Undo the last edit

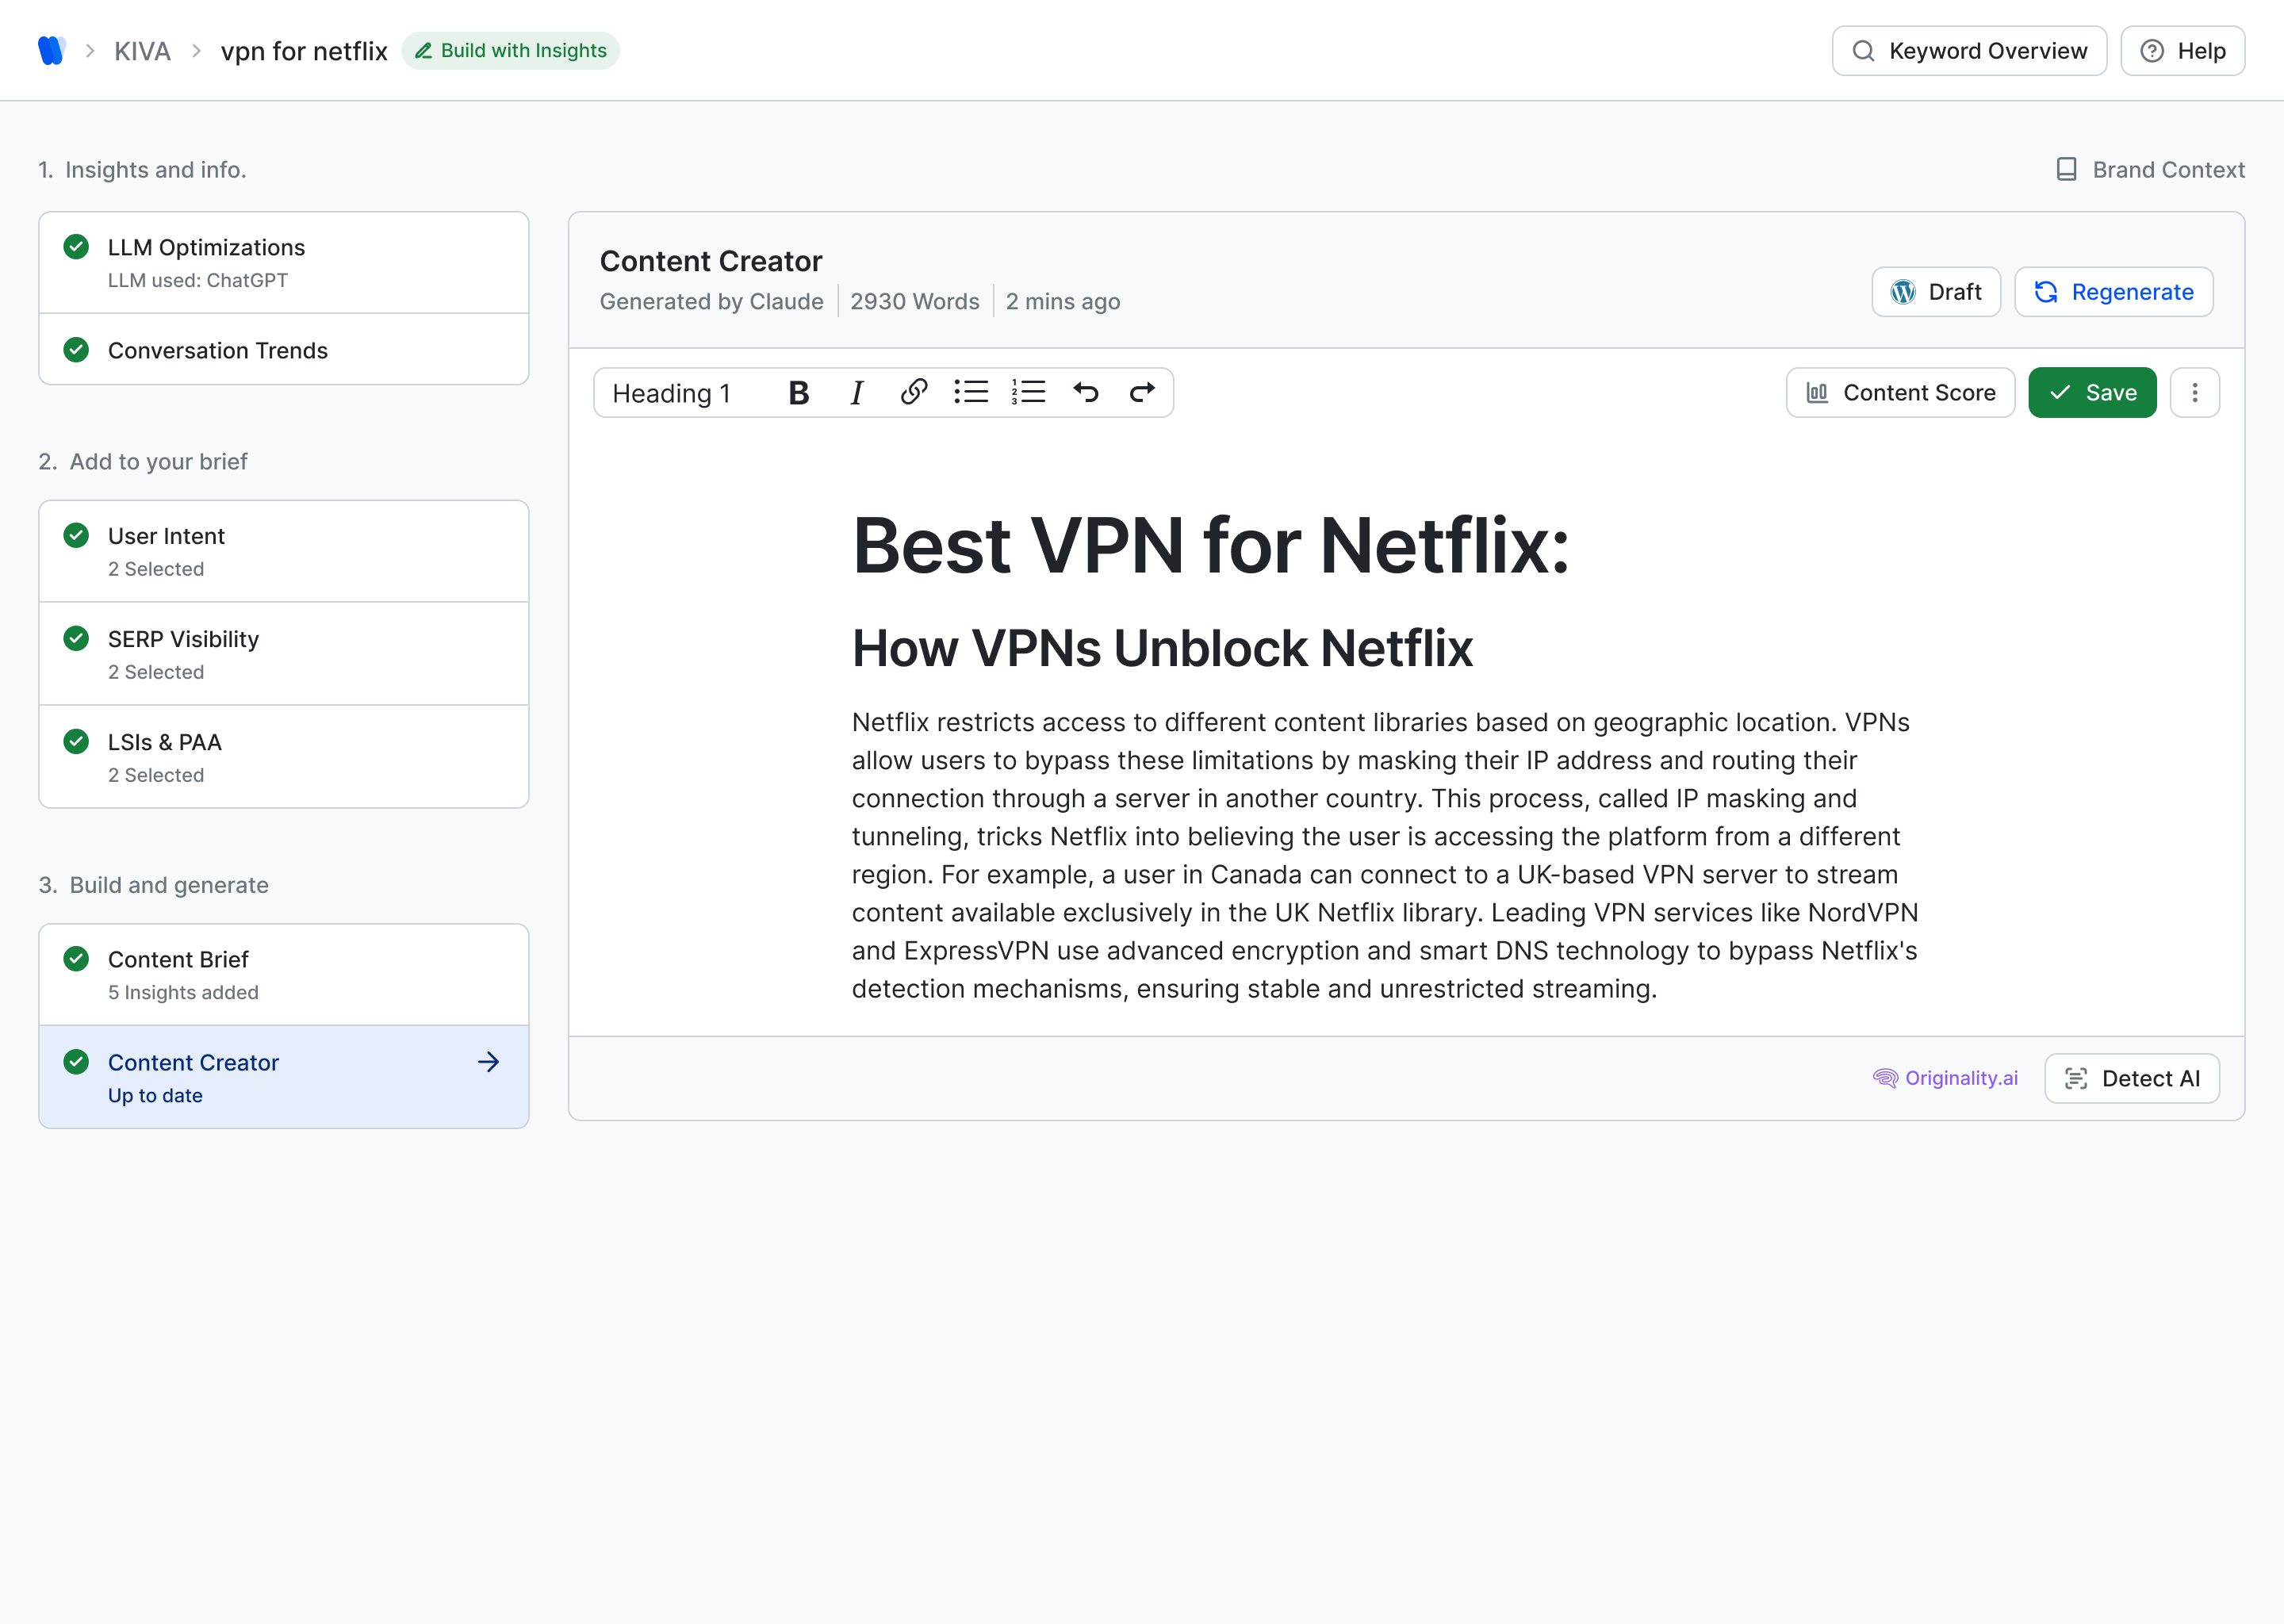1086,392
